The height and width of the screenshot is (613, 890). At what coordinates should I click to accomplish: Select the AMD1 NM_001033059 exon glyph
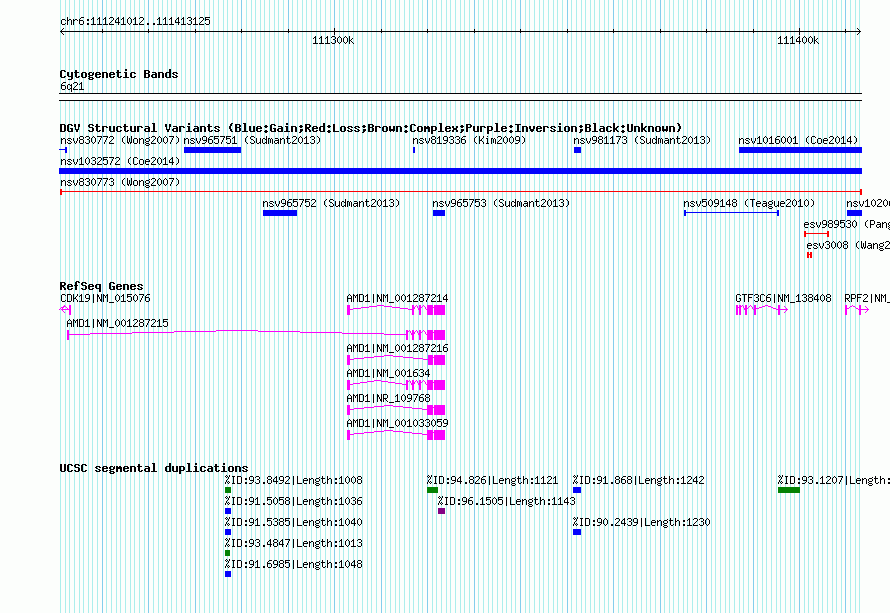pos(396,435)
